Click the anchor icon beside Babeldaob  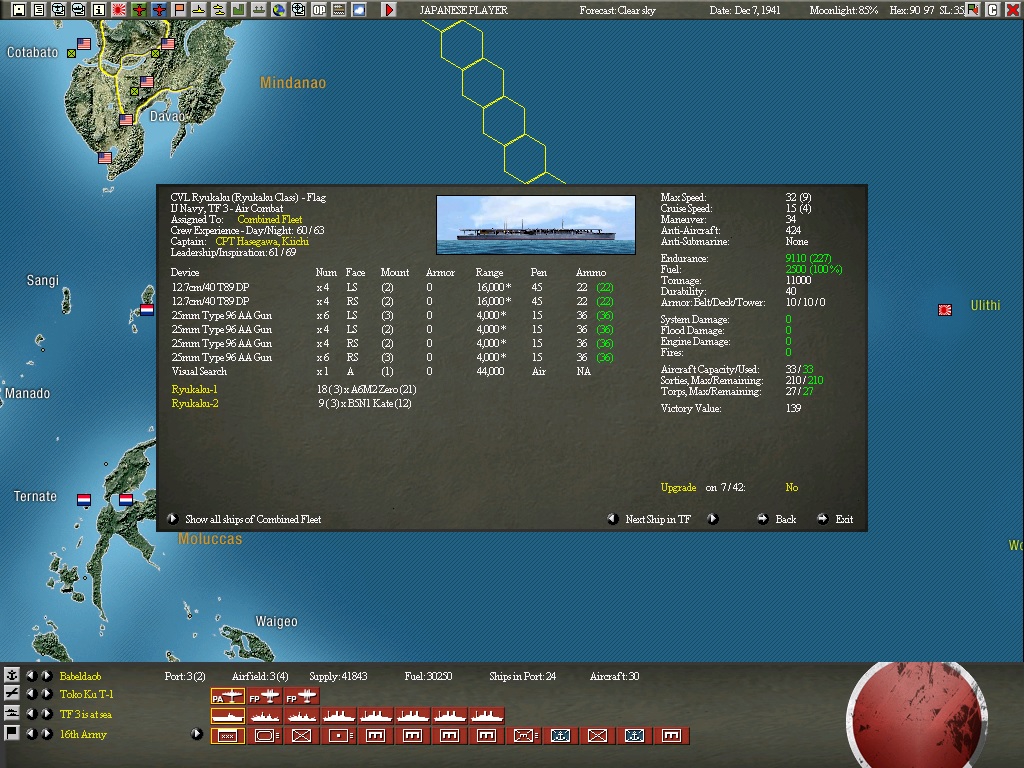12,675
